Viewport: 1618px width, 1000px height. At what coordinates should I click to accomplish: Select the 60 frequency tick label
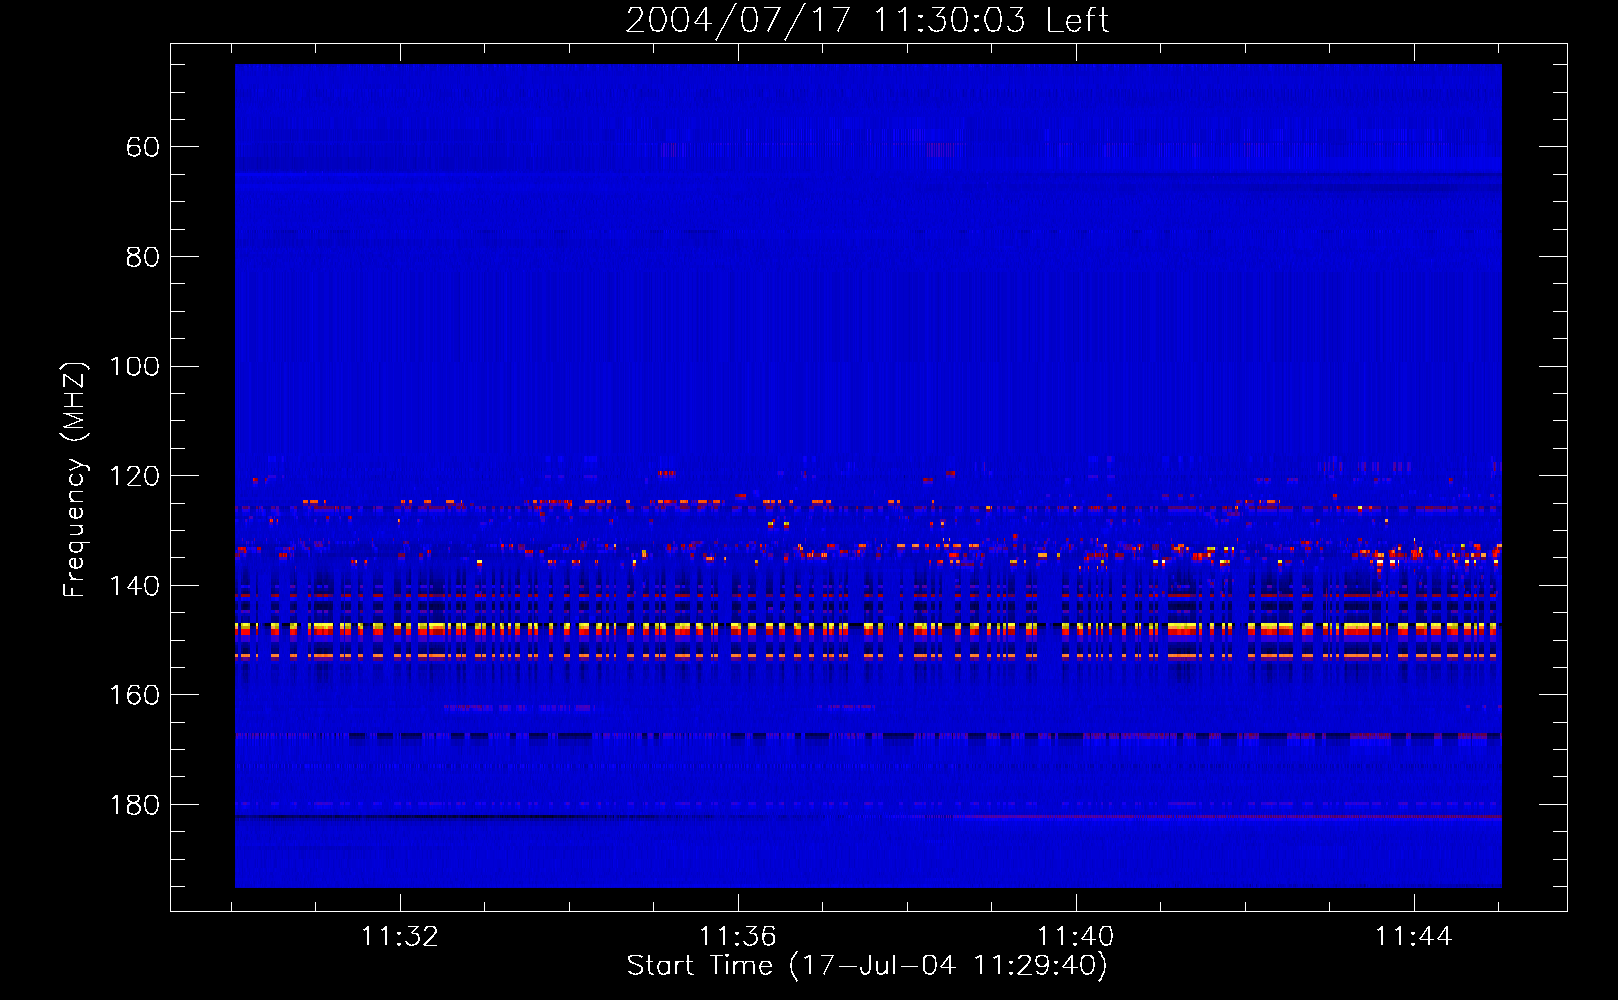coord(143,147)
